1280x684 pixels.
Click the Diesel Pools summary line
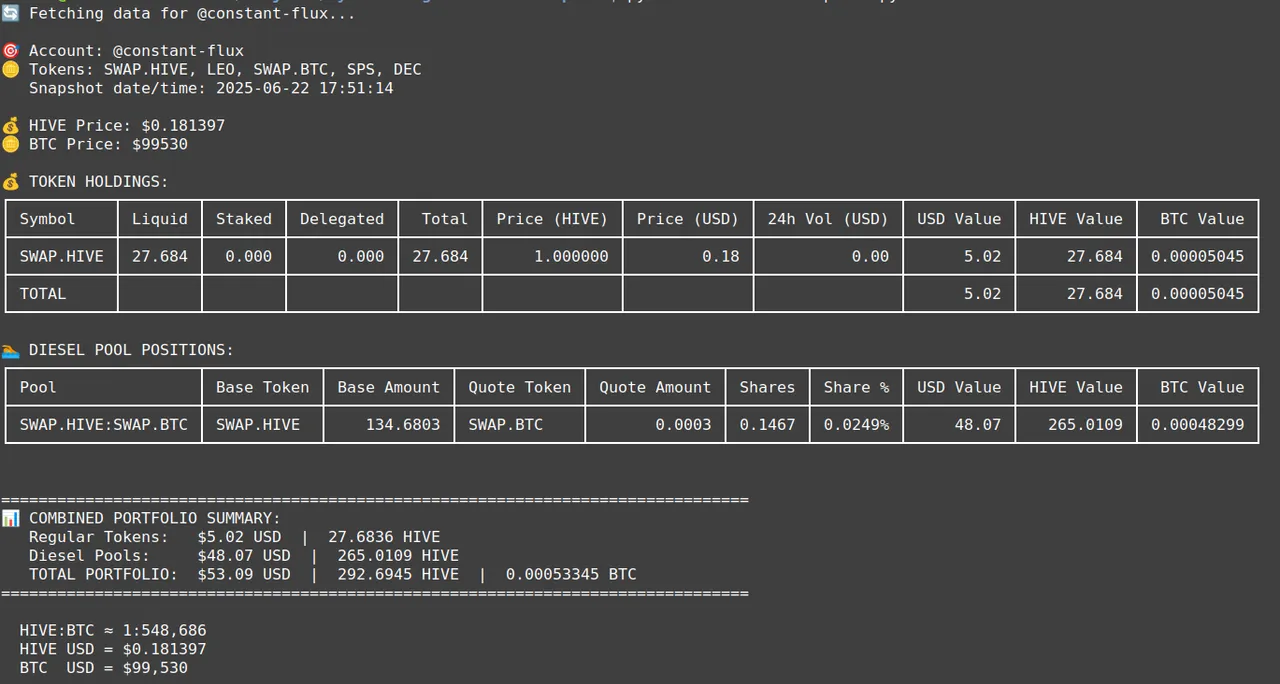[x=244, y=556]
